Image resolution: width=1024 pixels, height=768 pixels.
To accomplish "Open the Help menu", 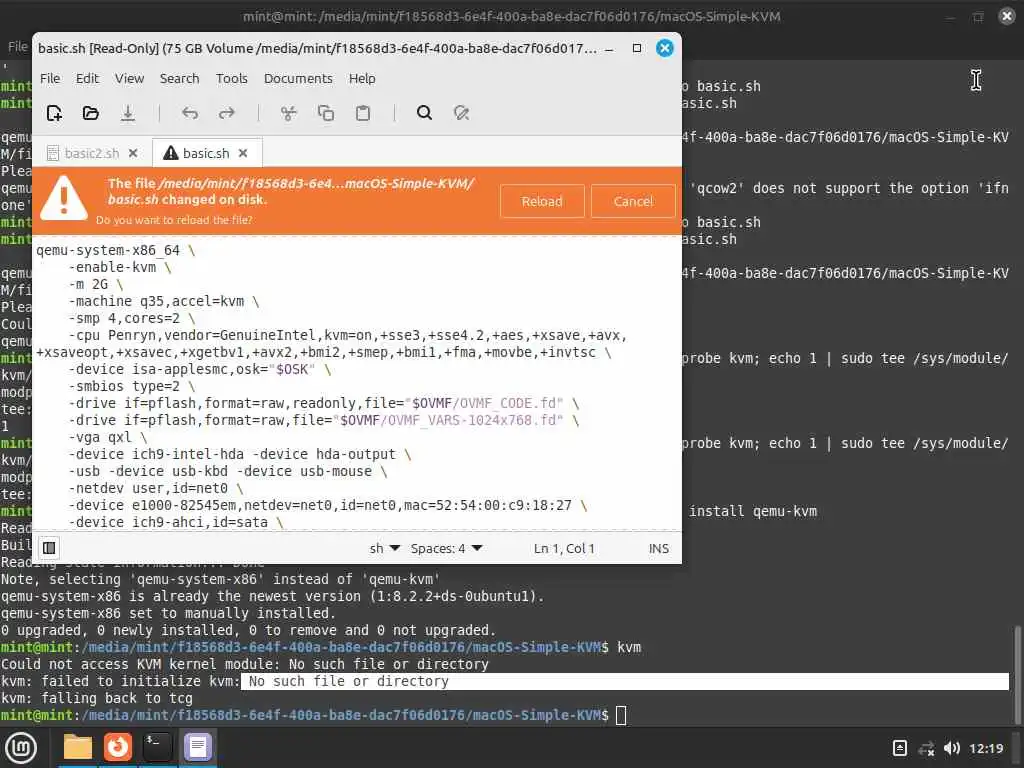I will coord(362,78).
